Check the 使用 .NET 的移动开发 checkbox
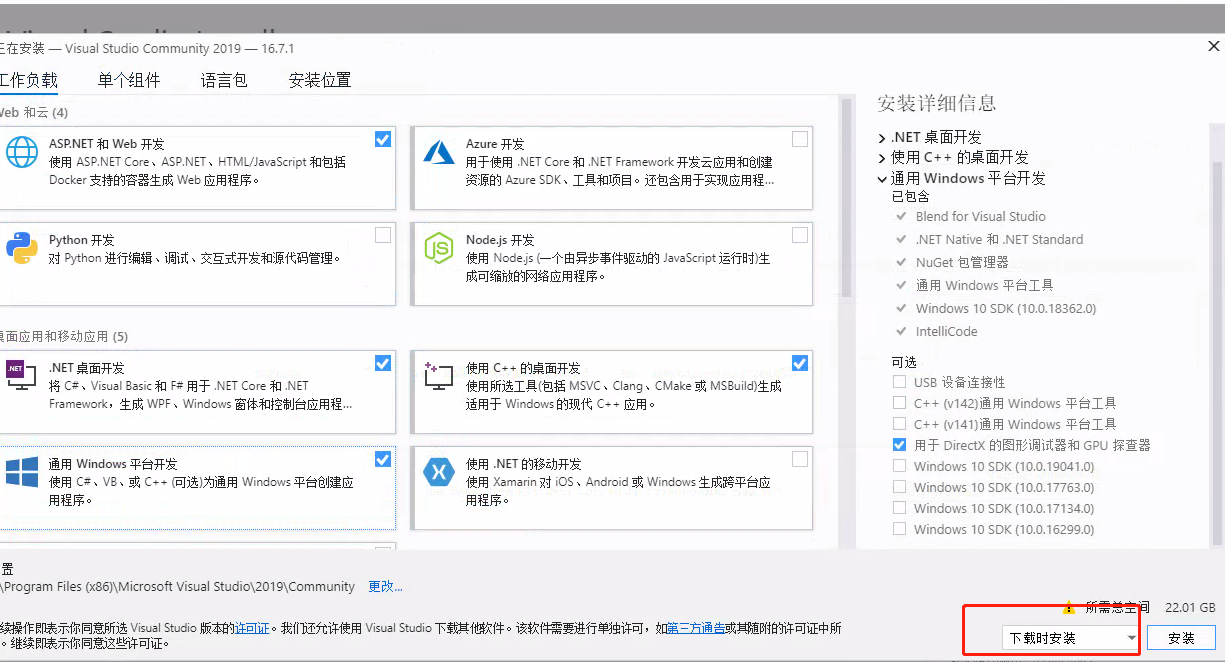This screenshot has height=662, width=1225. [x=800, y=459]
